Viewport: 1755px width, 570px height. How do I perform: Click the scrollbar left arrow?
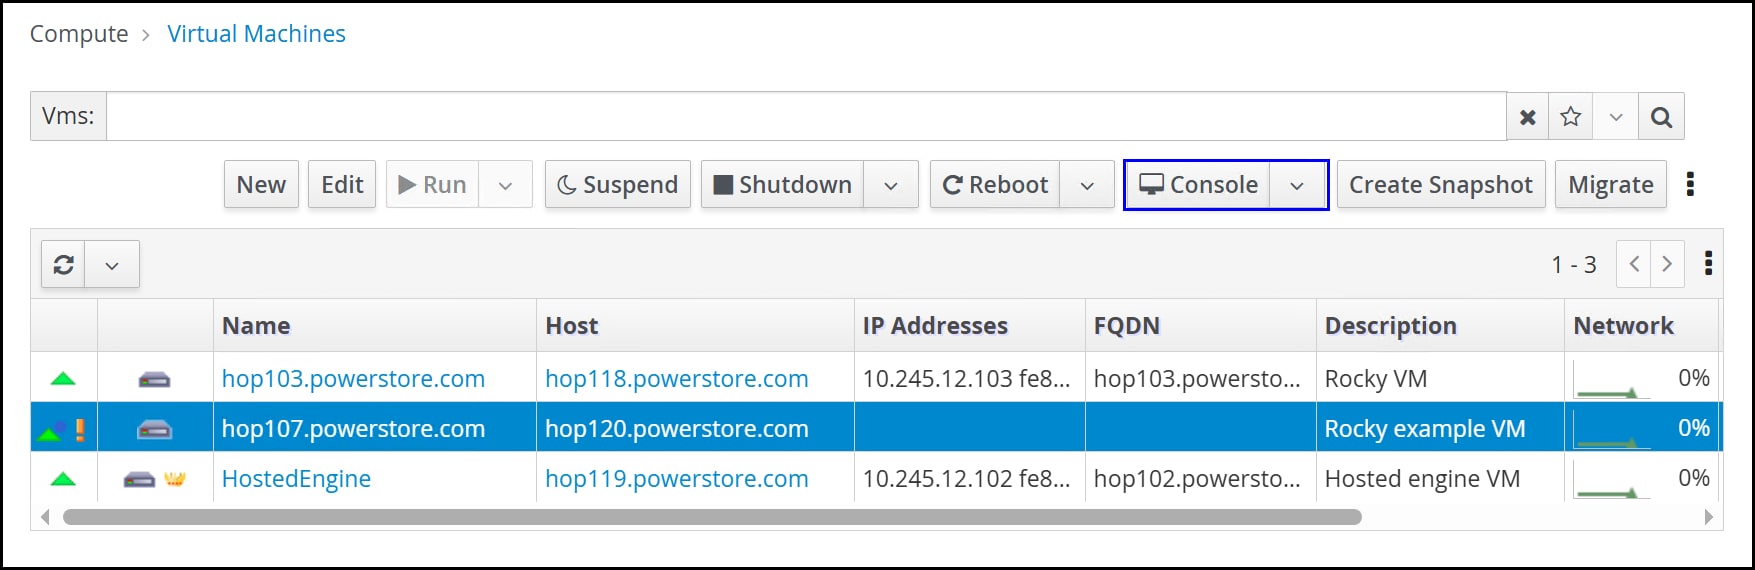click(x=45, y=517)
